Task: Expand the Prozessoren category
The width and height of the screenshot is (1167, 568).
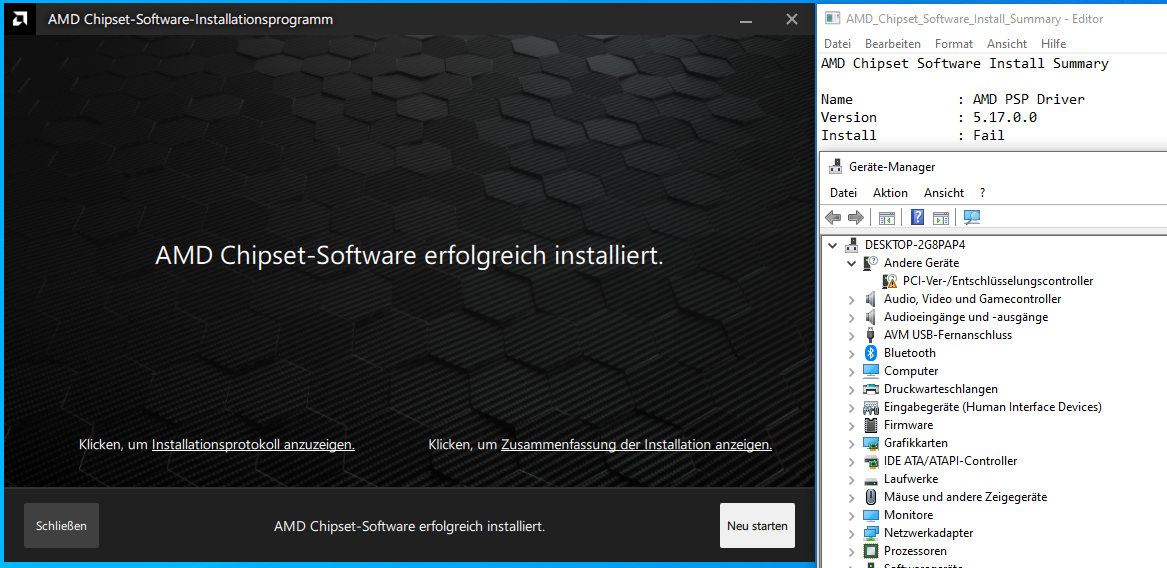Action: pos(851,551)
